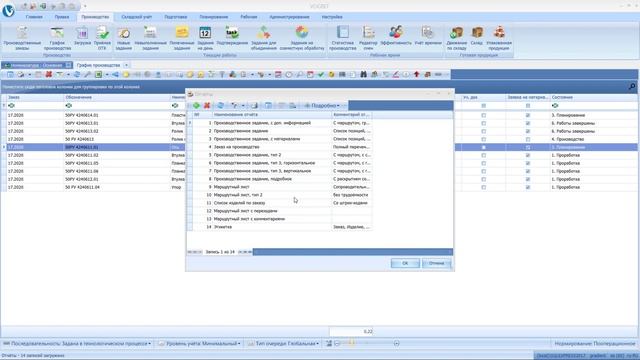Click zoom out minus button on slider
640x360 pixels.
[337, 344]
